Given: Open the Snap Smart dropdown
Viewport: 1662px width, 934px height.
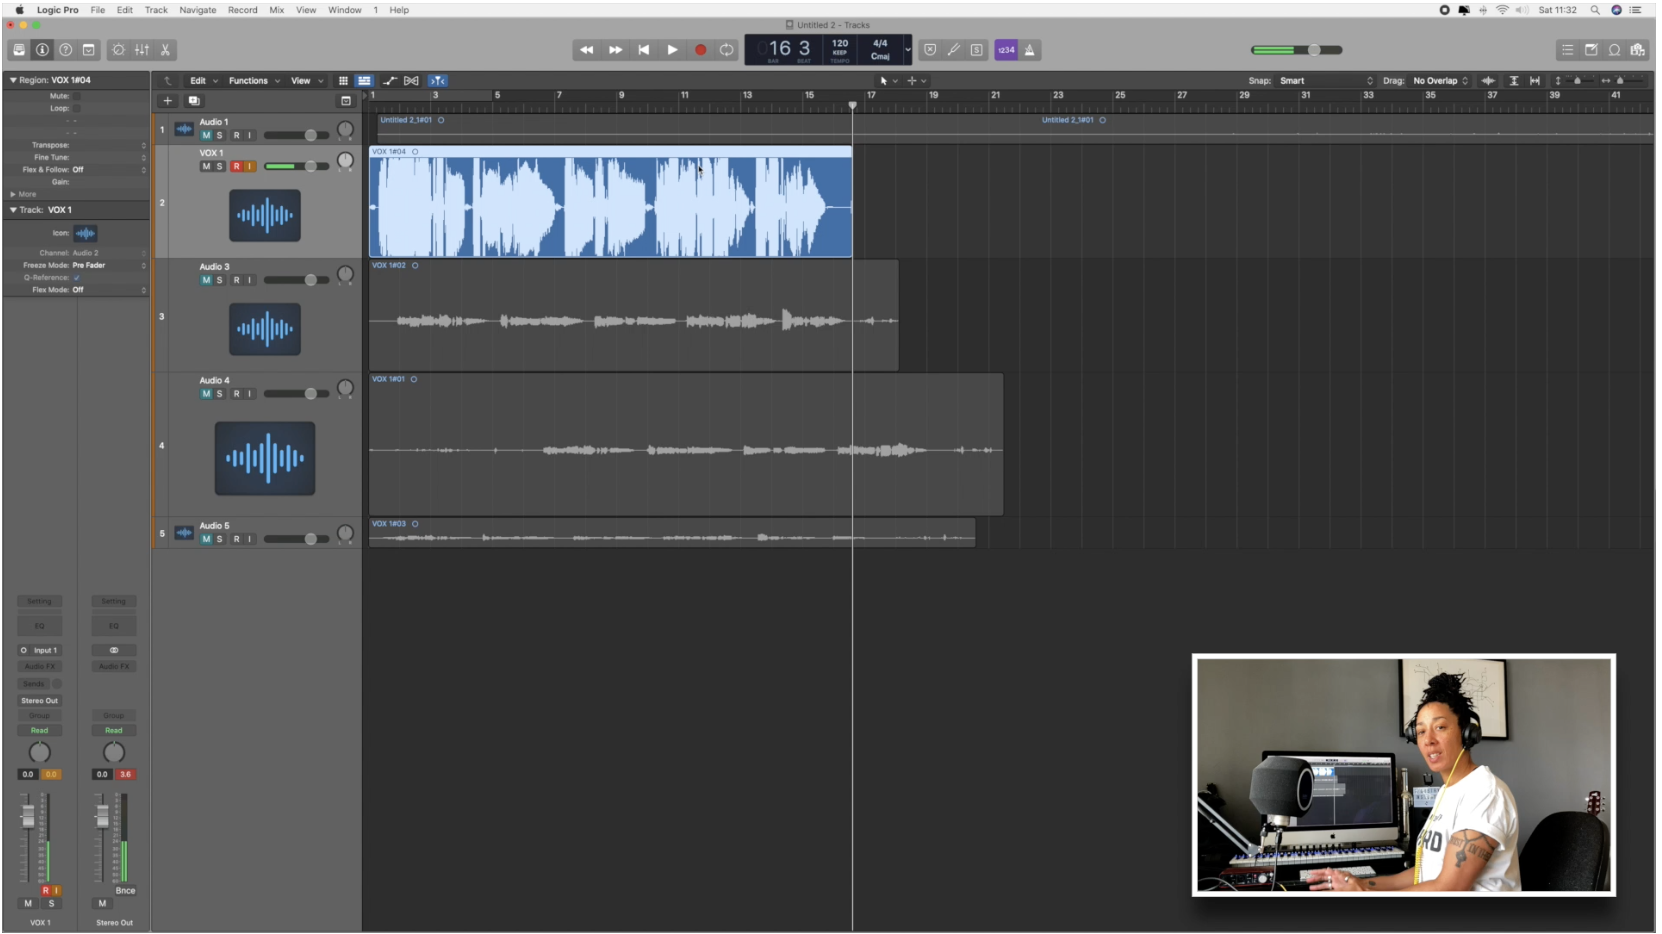Looking at the screenshot, I should [1326, 81].
